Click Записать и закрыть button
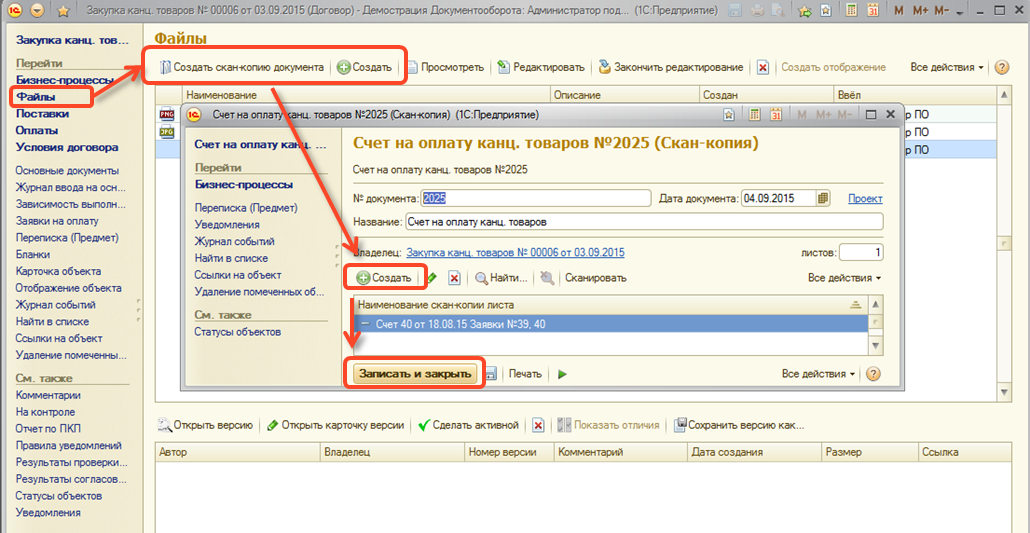 click(415, 374)
